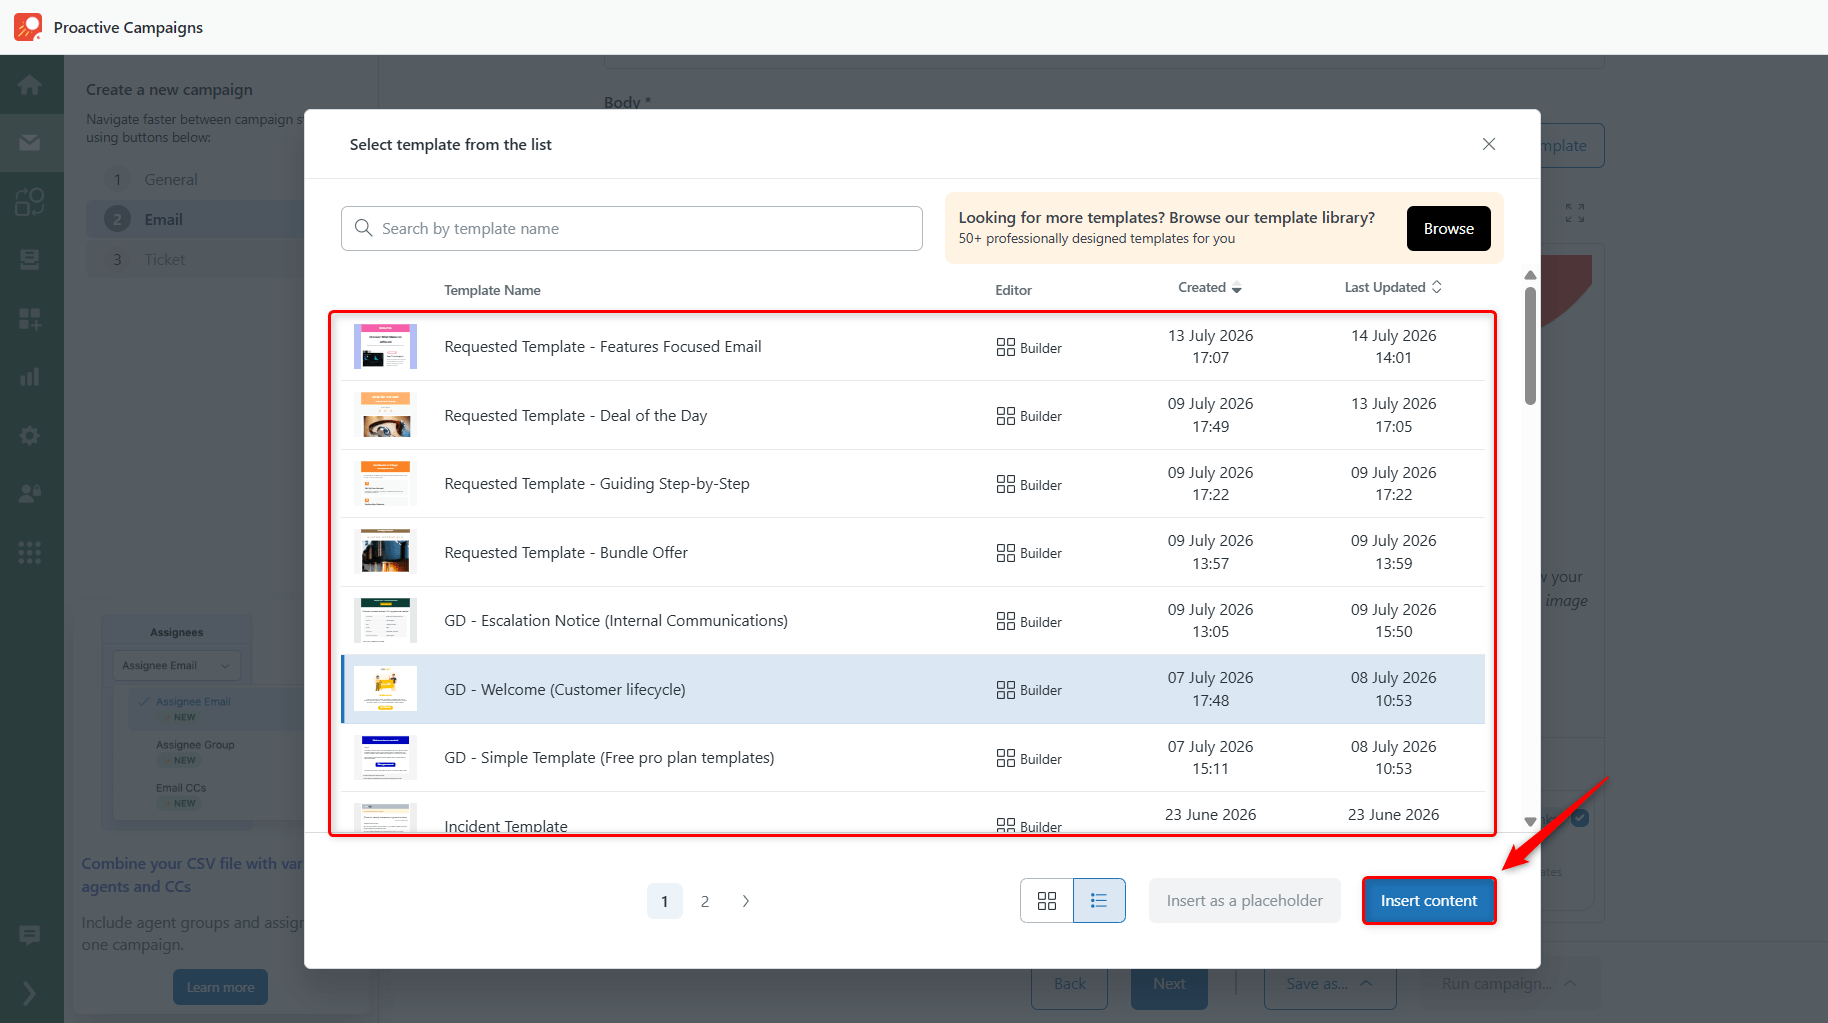Open the reports bar chart sidebar icon
Image resolution: width=1828 pixels, height=1023 pixels.
30,377
